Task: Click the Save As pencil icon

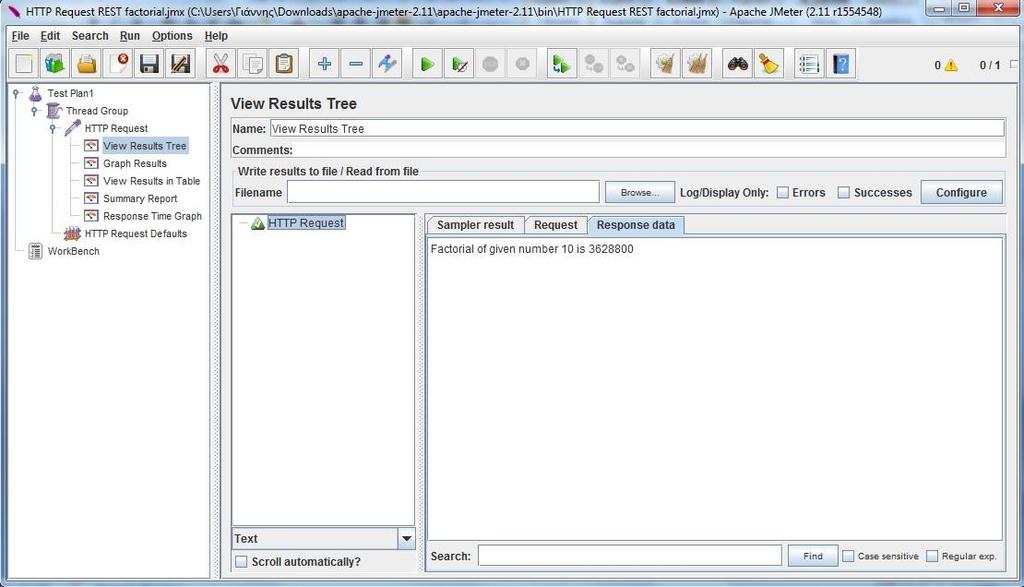Action: (180, 64)
